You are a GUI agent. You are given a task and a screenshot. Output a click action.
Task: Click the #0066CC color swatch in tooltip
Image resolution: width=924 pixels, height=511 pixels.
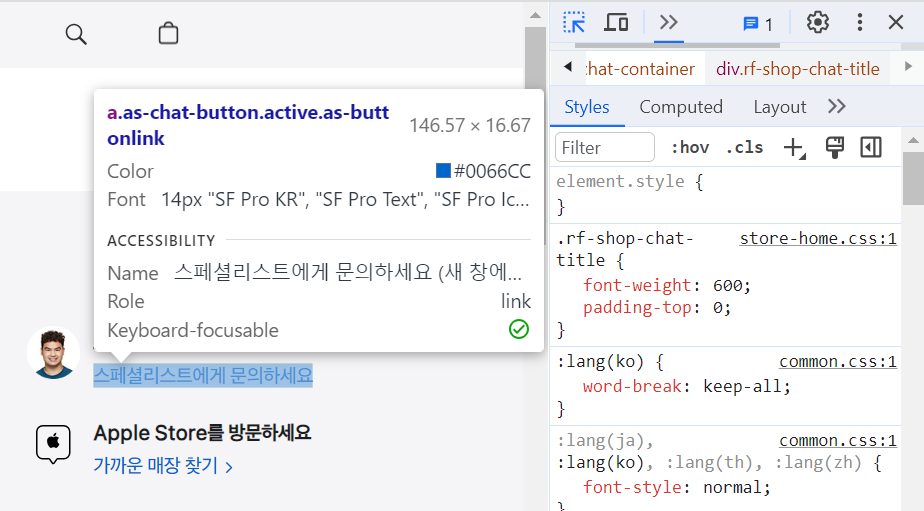point(443,170)
